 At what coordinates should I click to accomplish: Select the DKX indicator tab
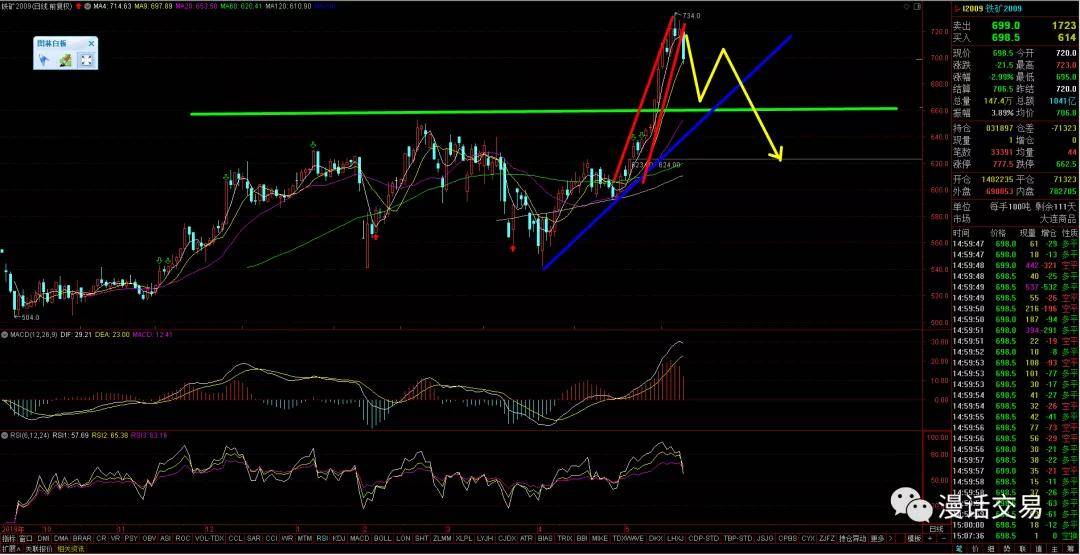point(656,538)
